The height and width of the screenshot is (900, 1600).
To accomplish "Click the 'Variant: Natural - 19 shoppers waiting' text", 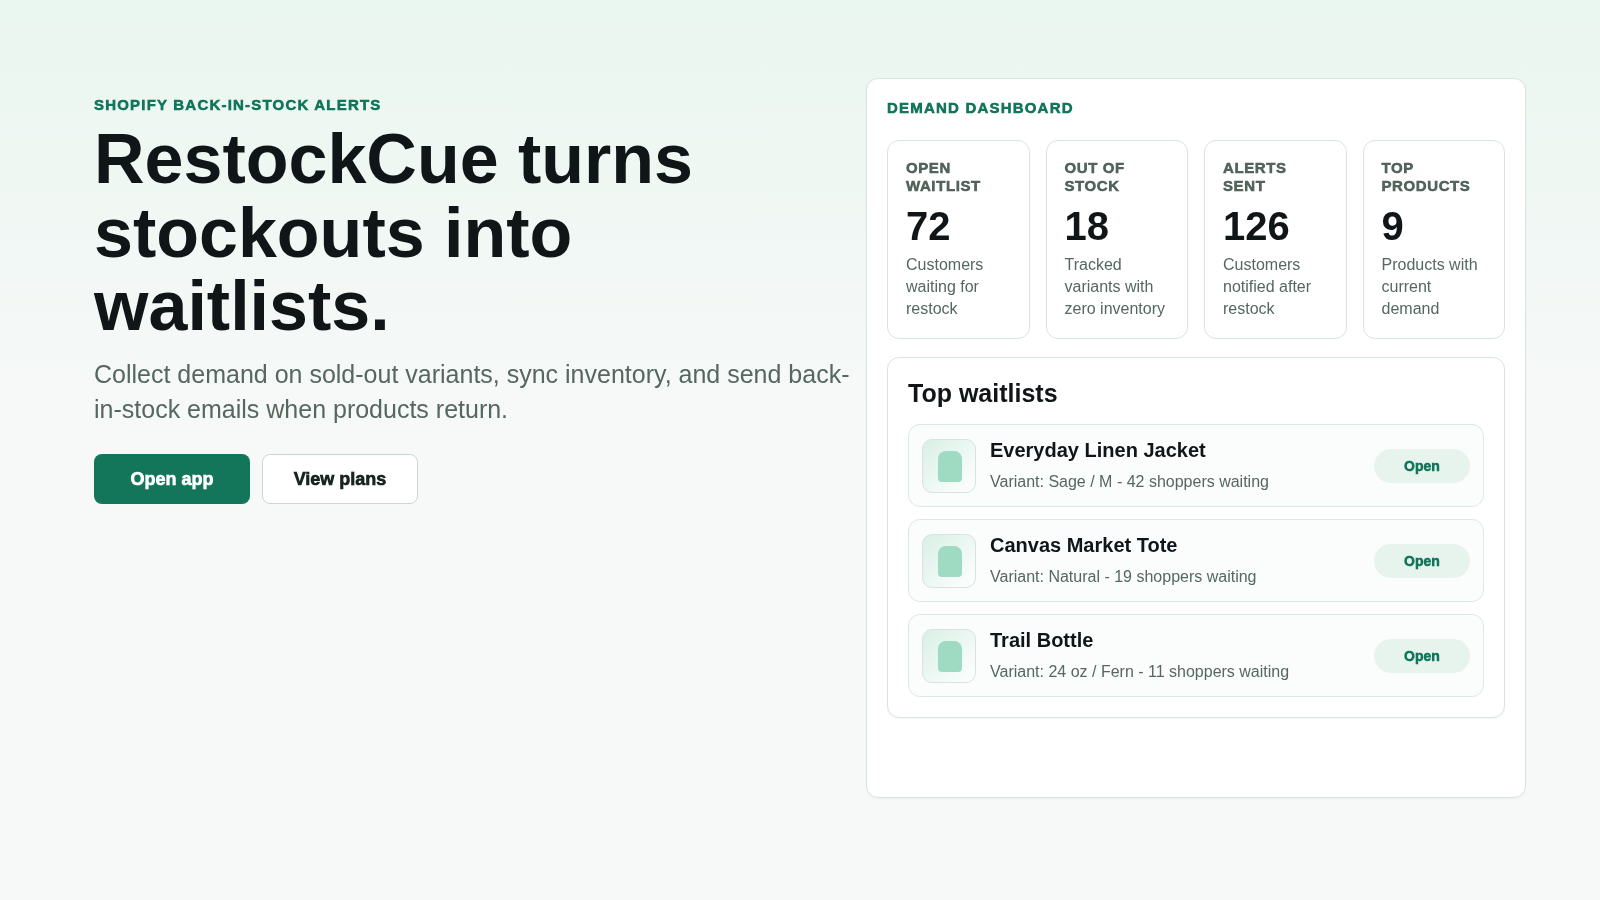I will tap(1123, 576).
